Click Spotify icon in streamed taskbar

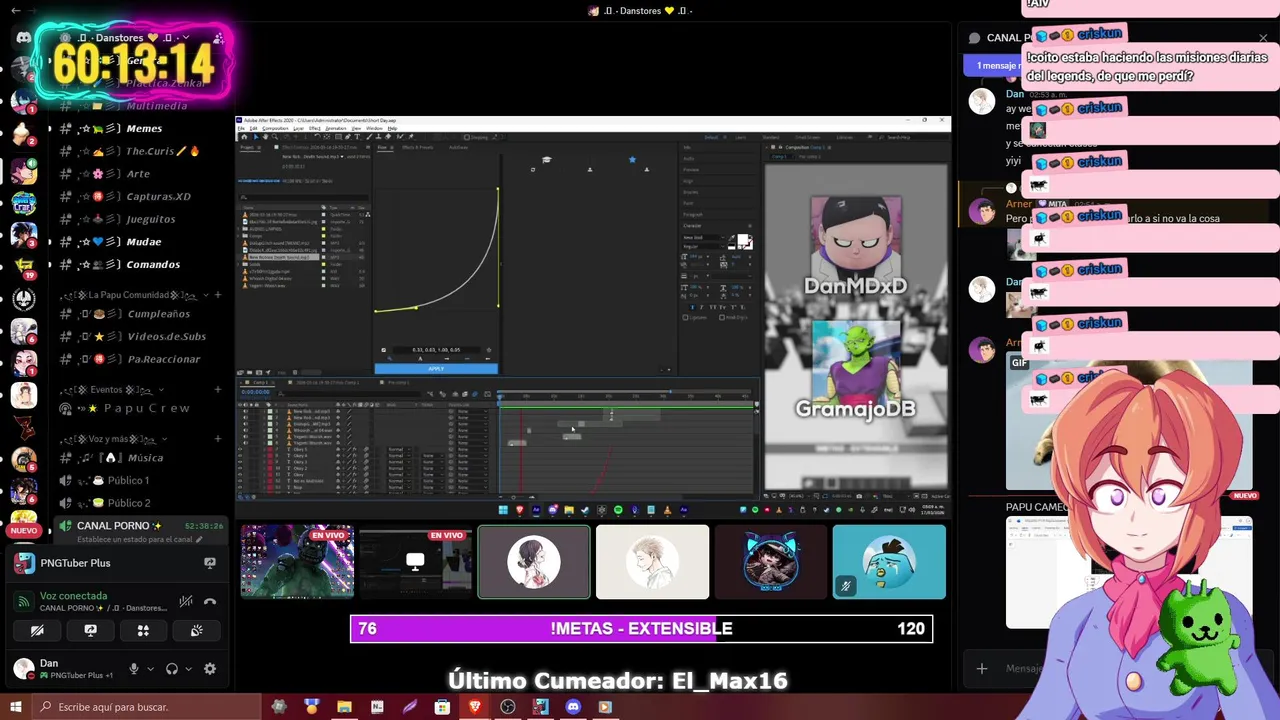[x=618, y=510]
